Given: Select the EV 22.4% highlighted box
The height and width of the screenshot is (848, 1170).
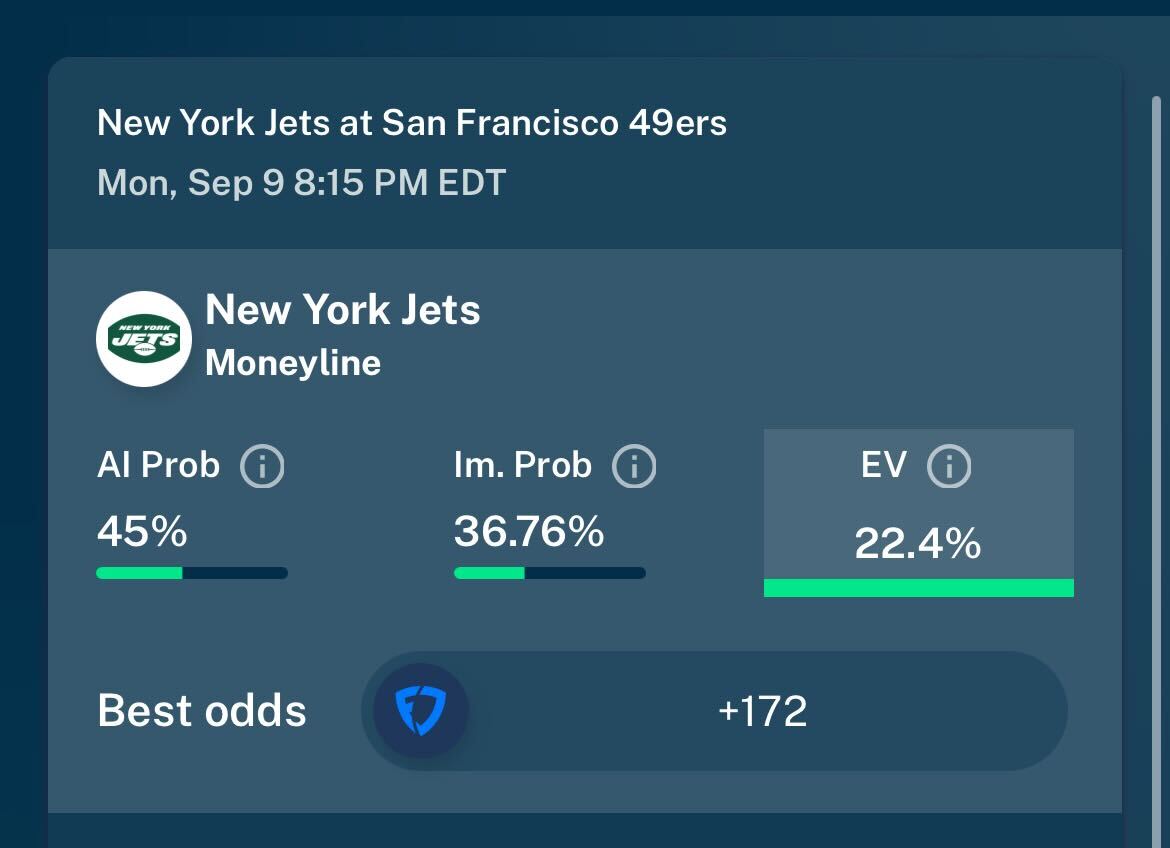Looking at the screenshot, I should pyautogui.click(x=919, y=513).
